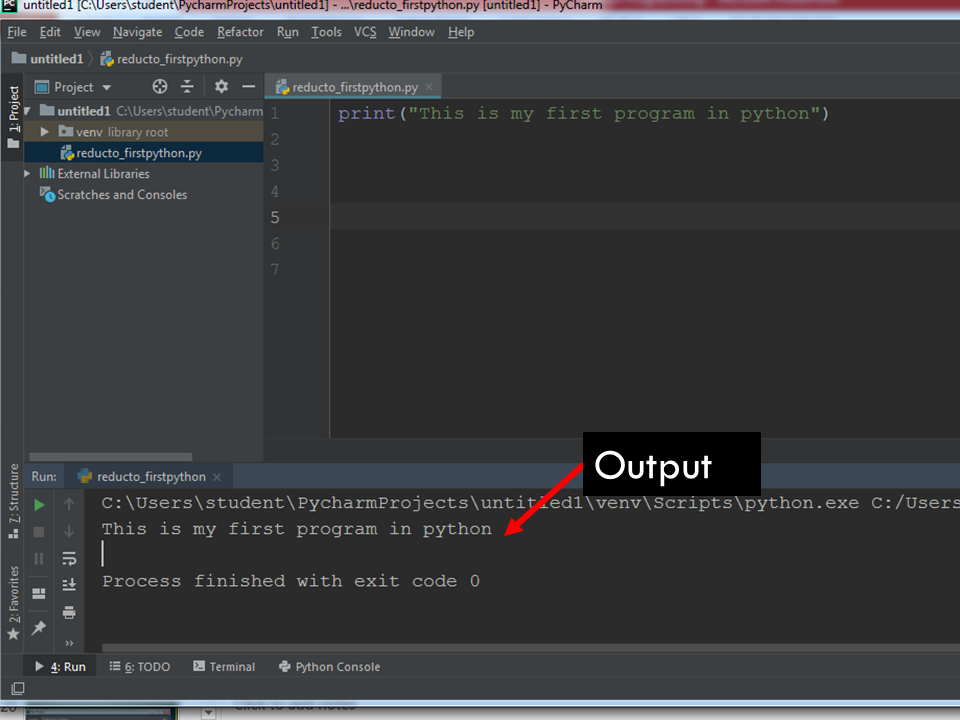Expand the venv library root node

point(44,131)
